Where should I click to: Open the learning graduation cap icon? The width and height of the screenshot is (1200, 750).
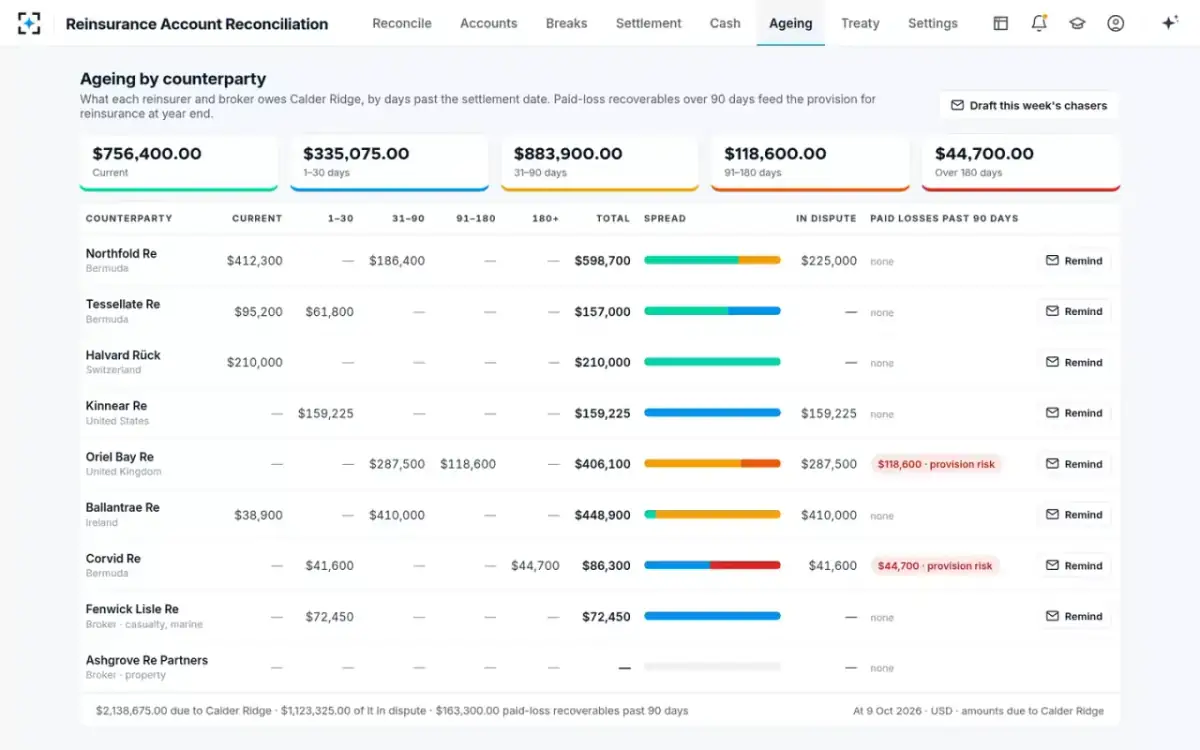pos(1077,23)
